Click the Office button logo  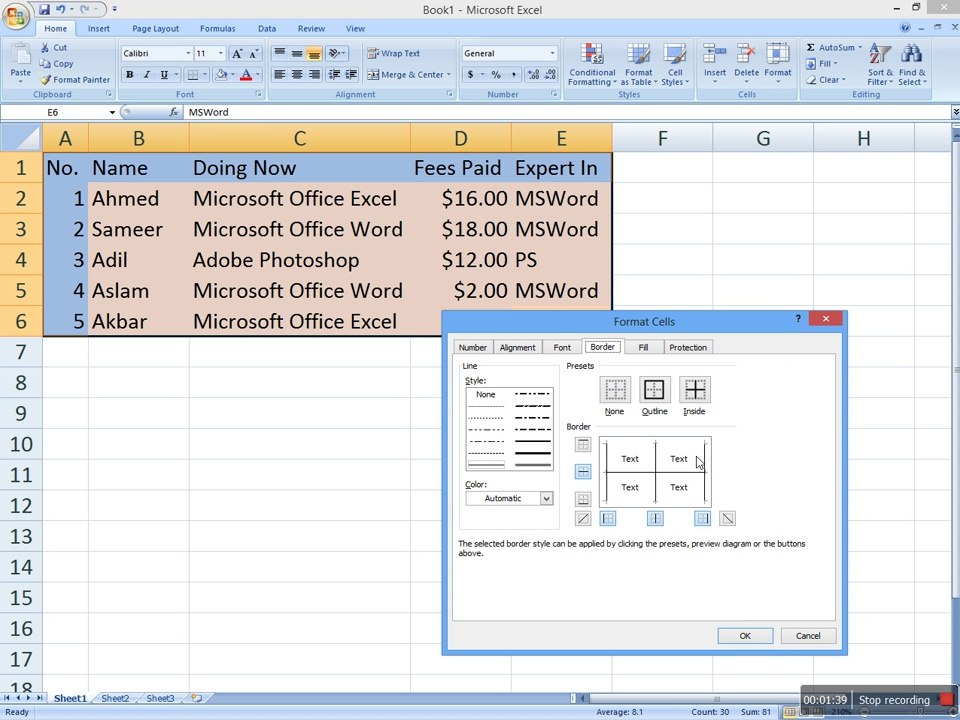pyautogui.click(x=15, y=15)
